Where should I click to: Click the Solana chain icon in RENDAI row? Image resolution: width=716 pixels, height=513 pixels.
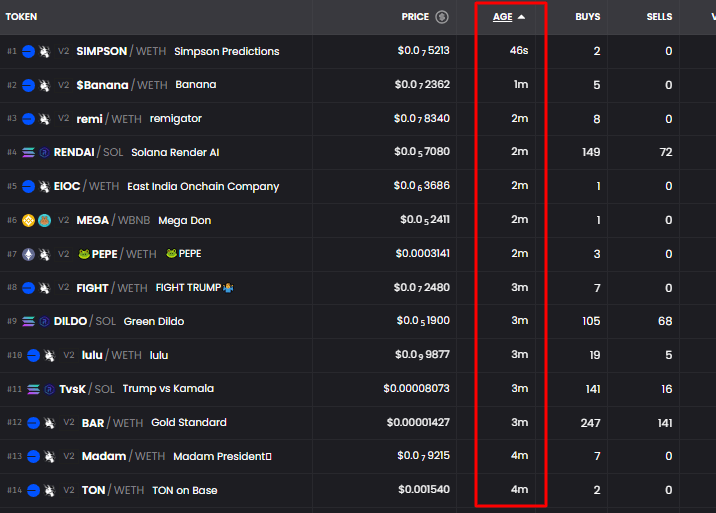click(28, 153)
